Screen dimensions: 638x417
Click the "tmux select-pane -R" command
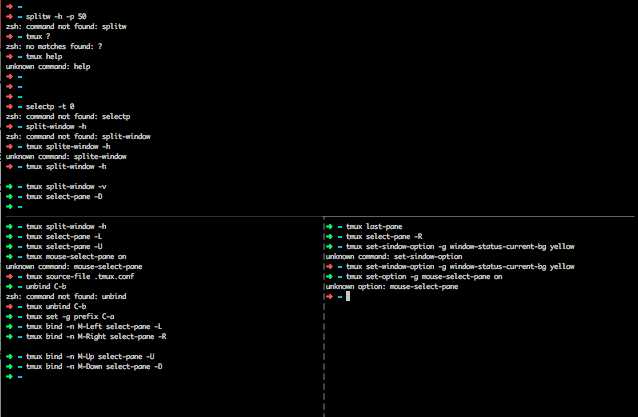pyautogui.click(x=384, y=236)
